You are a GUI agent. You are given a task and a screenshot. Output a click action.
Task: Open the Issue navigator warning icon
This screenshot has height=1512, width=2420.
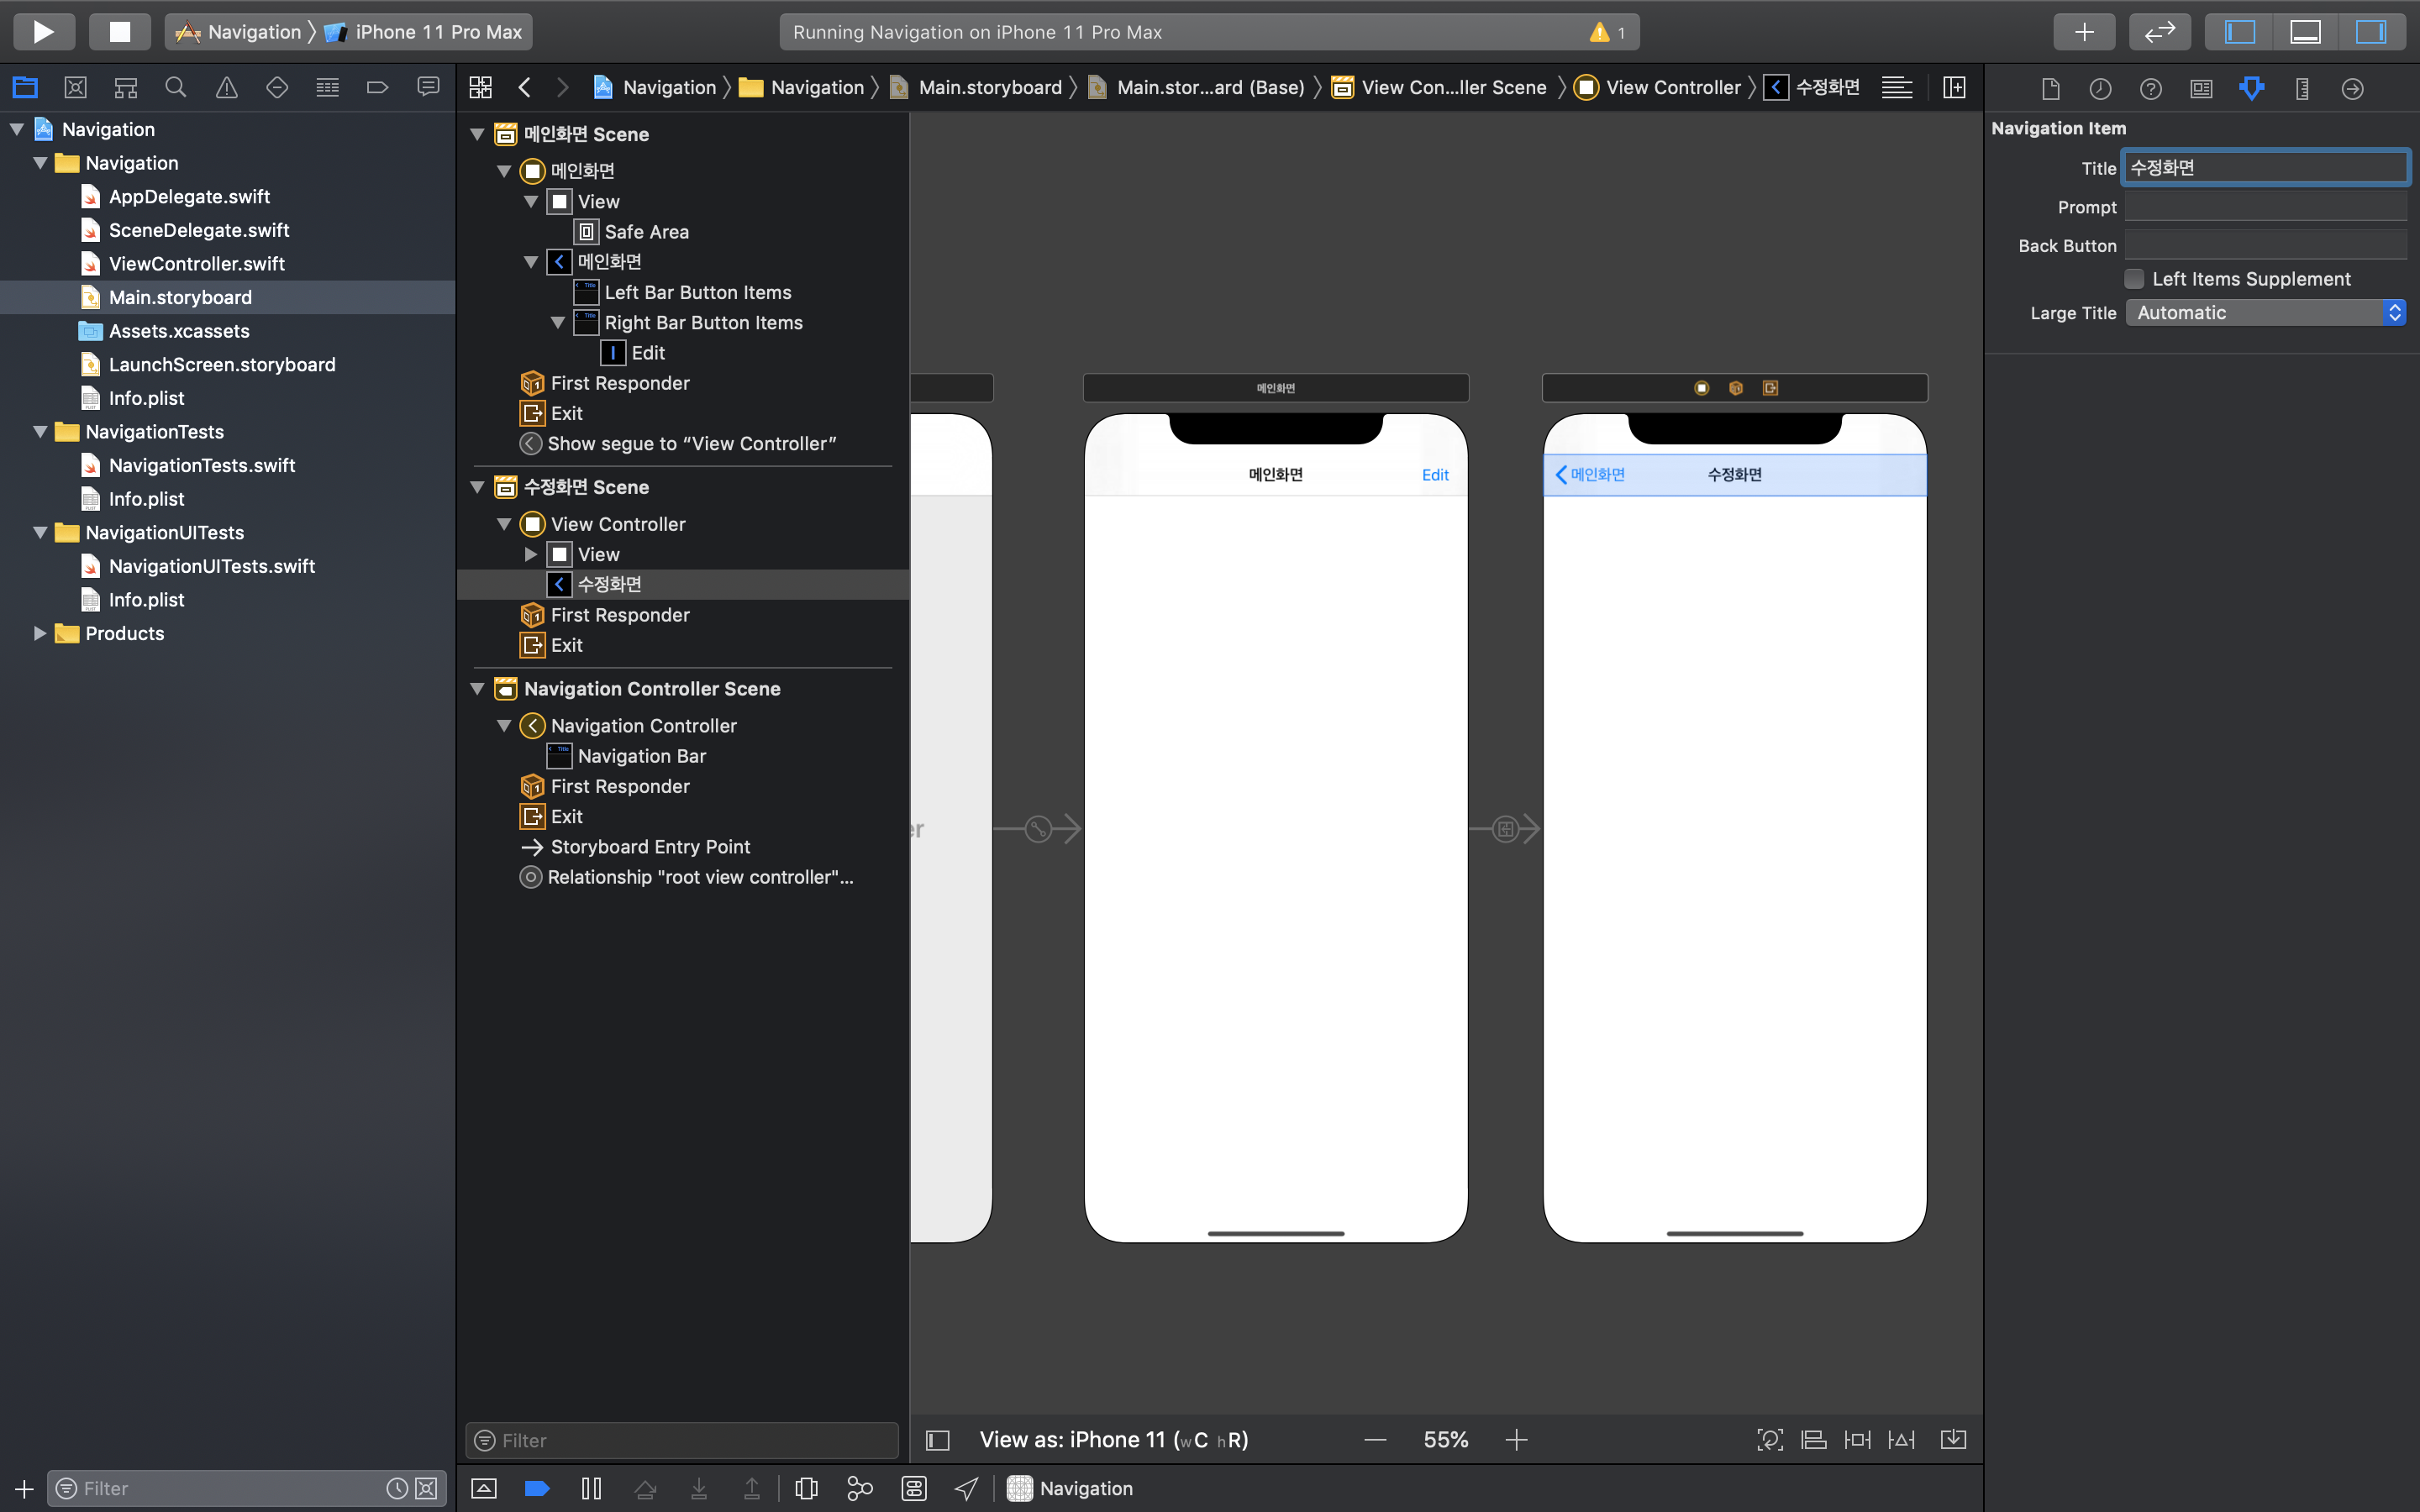point(227,88)
